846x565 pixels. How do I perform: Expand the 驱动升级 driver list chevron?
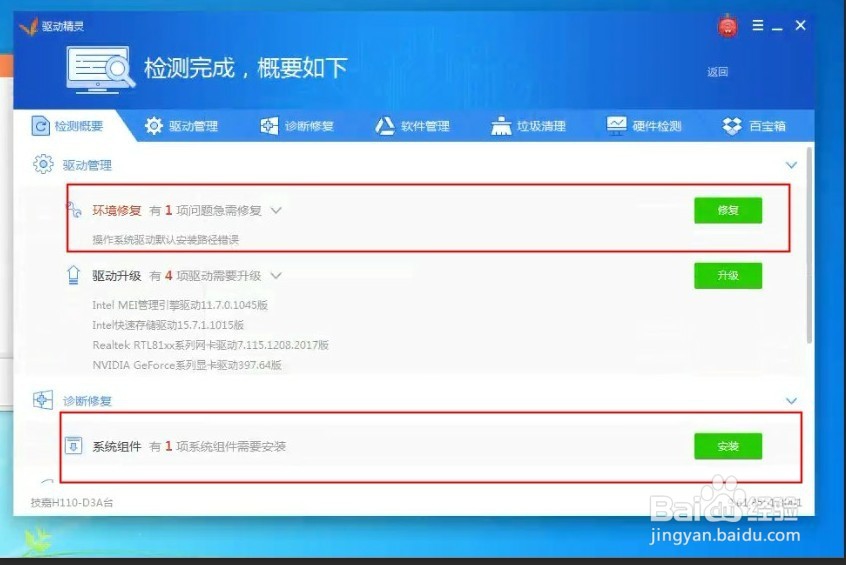click(x=276, y=276)
